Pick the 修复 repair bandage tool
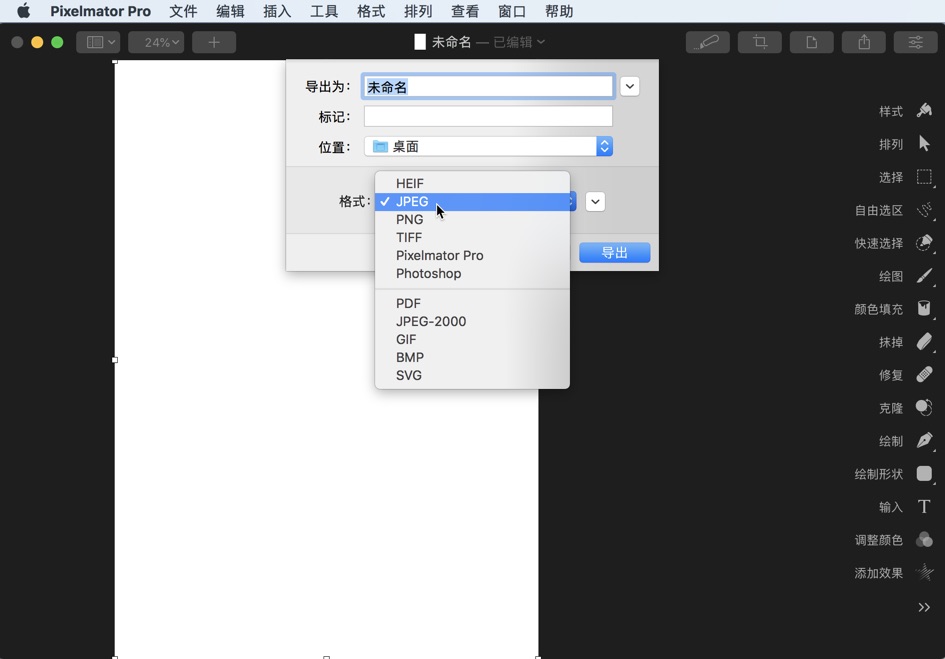Viewport: 945px width, 659px height. [924, 374]
